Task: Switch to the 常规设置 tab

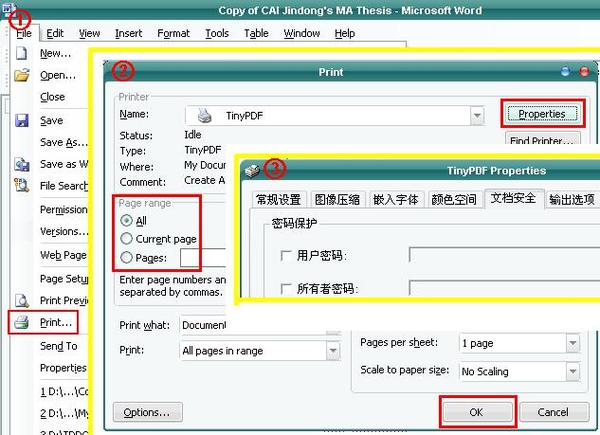Action: pyautogui.click(x=278, y=199)
